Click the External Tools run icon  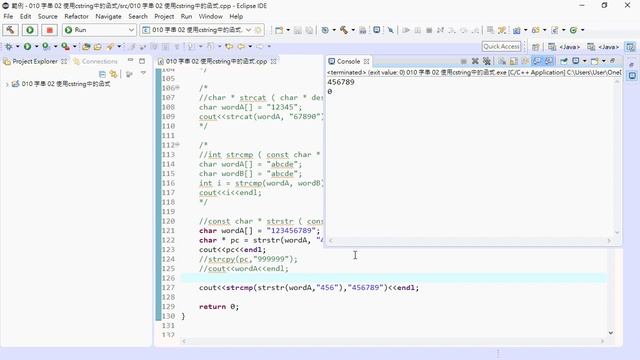pos(65,47)
